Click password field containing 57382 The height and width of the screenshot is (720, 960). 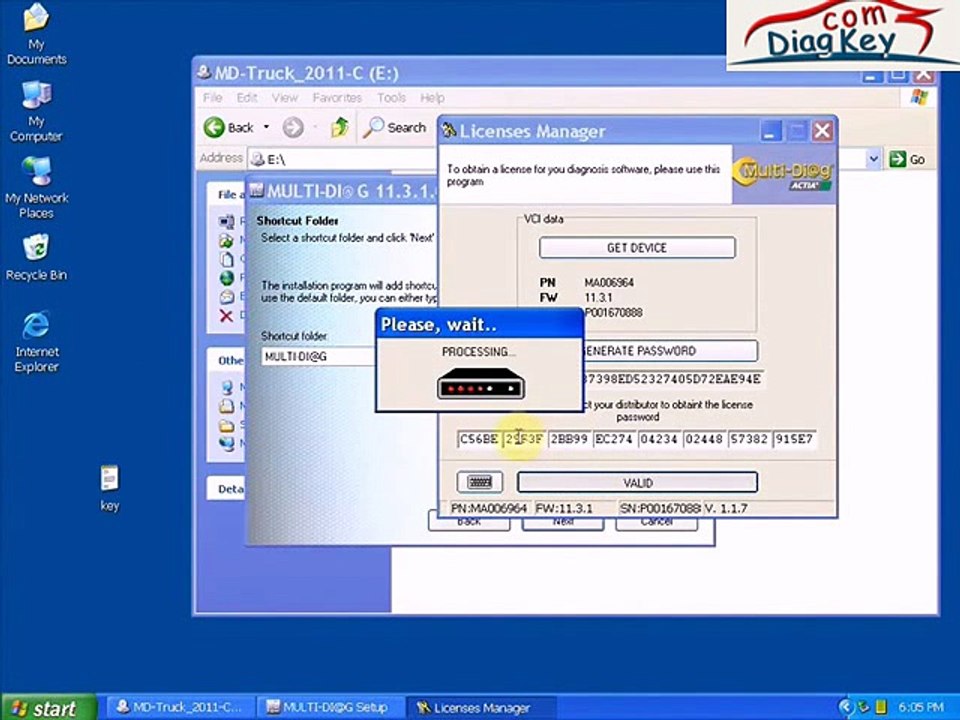(750, 439)
